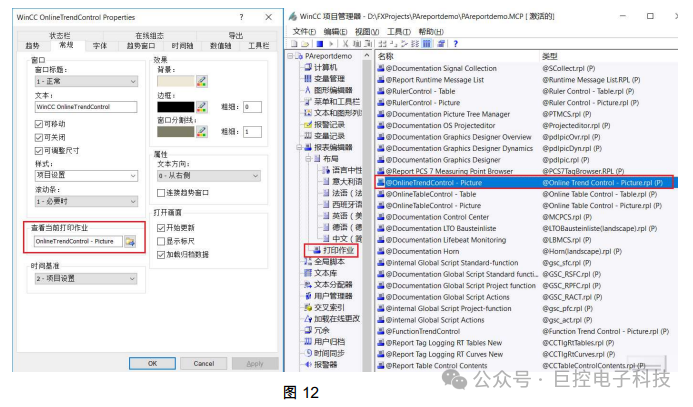Click the New project toolbar icon
Image resolution: width=693 pixels, height=407 pixels.
(x=294, y=44)
